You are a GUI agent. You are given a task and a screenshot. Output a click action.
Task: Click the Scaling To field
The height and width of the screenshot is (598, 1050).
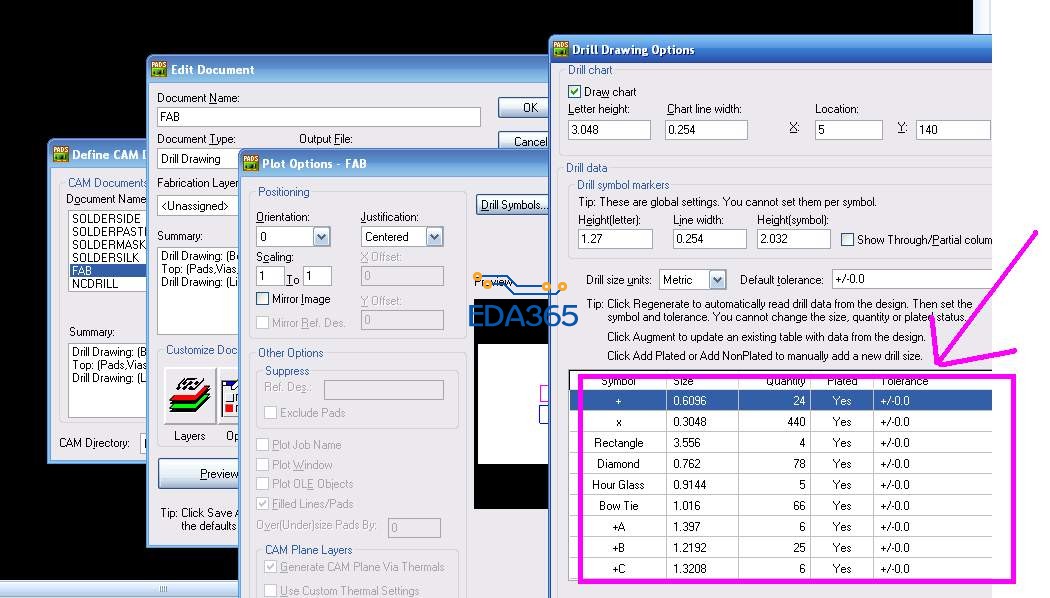pyautogui.click(x=317, y=276)
